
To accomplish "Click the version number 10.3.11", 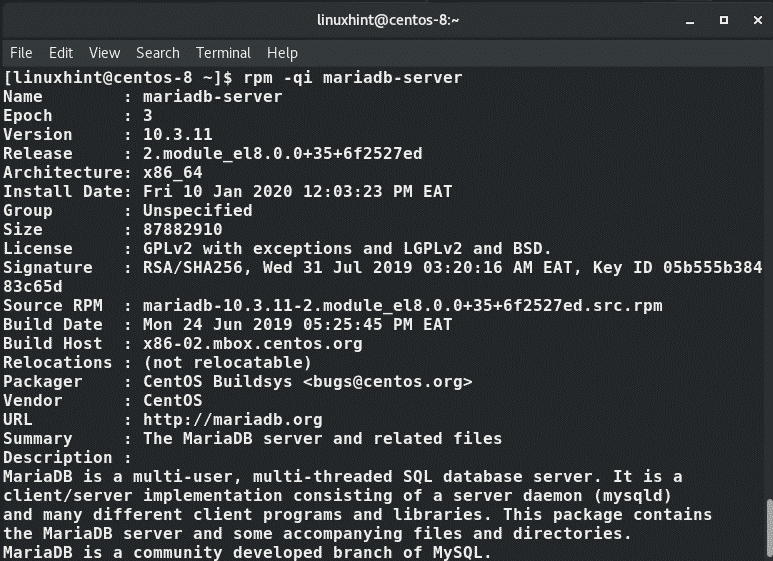I will click(177, 135).
